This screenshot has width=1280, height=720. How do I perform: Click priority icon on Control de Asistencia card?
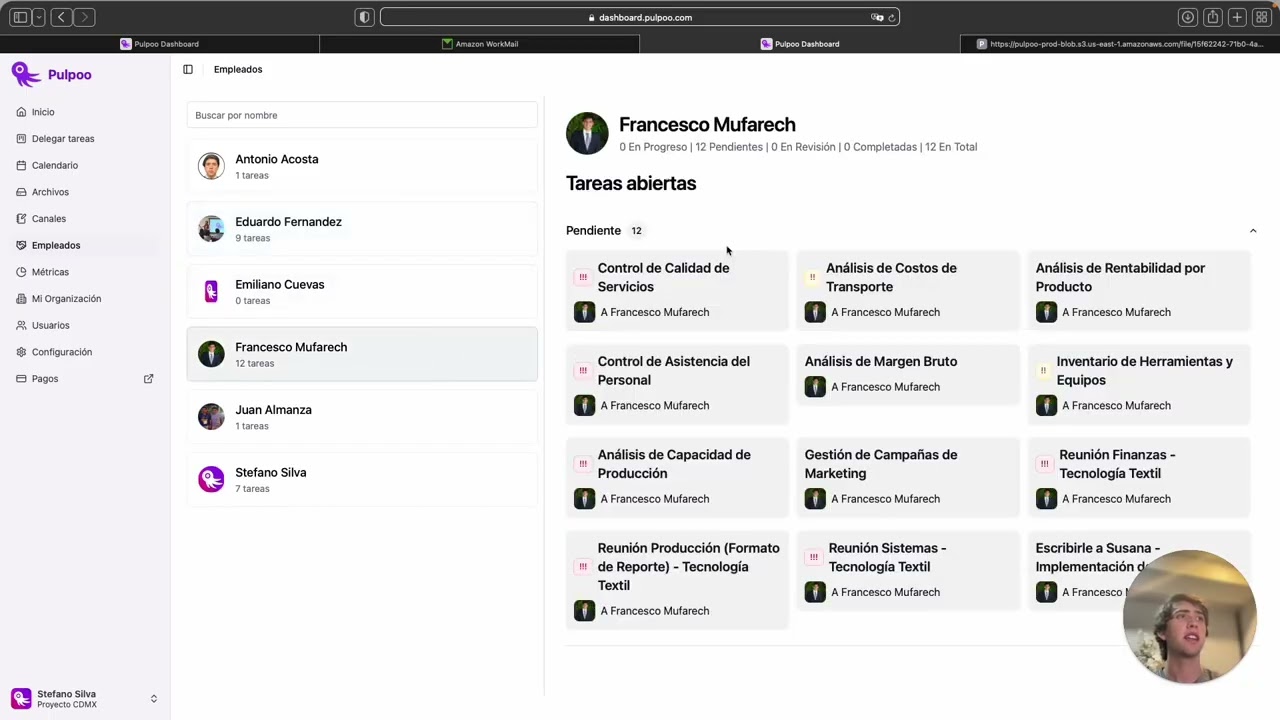pyautogui.click(x=583, y=371)
